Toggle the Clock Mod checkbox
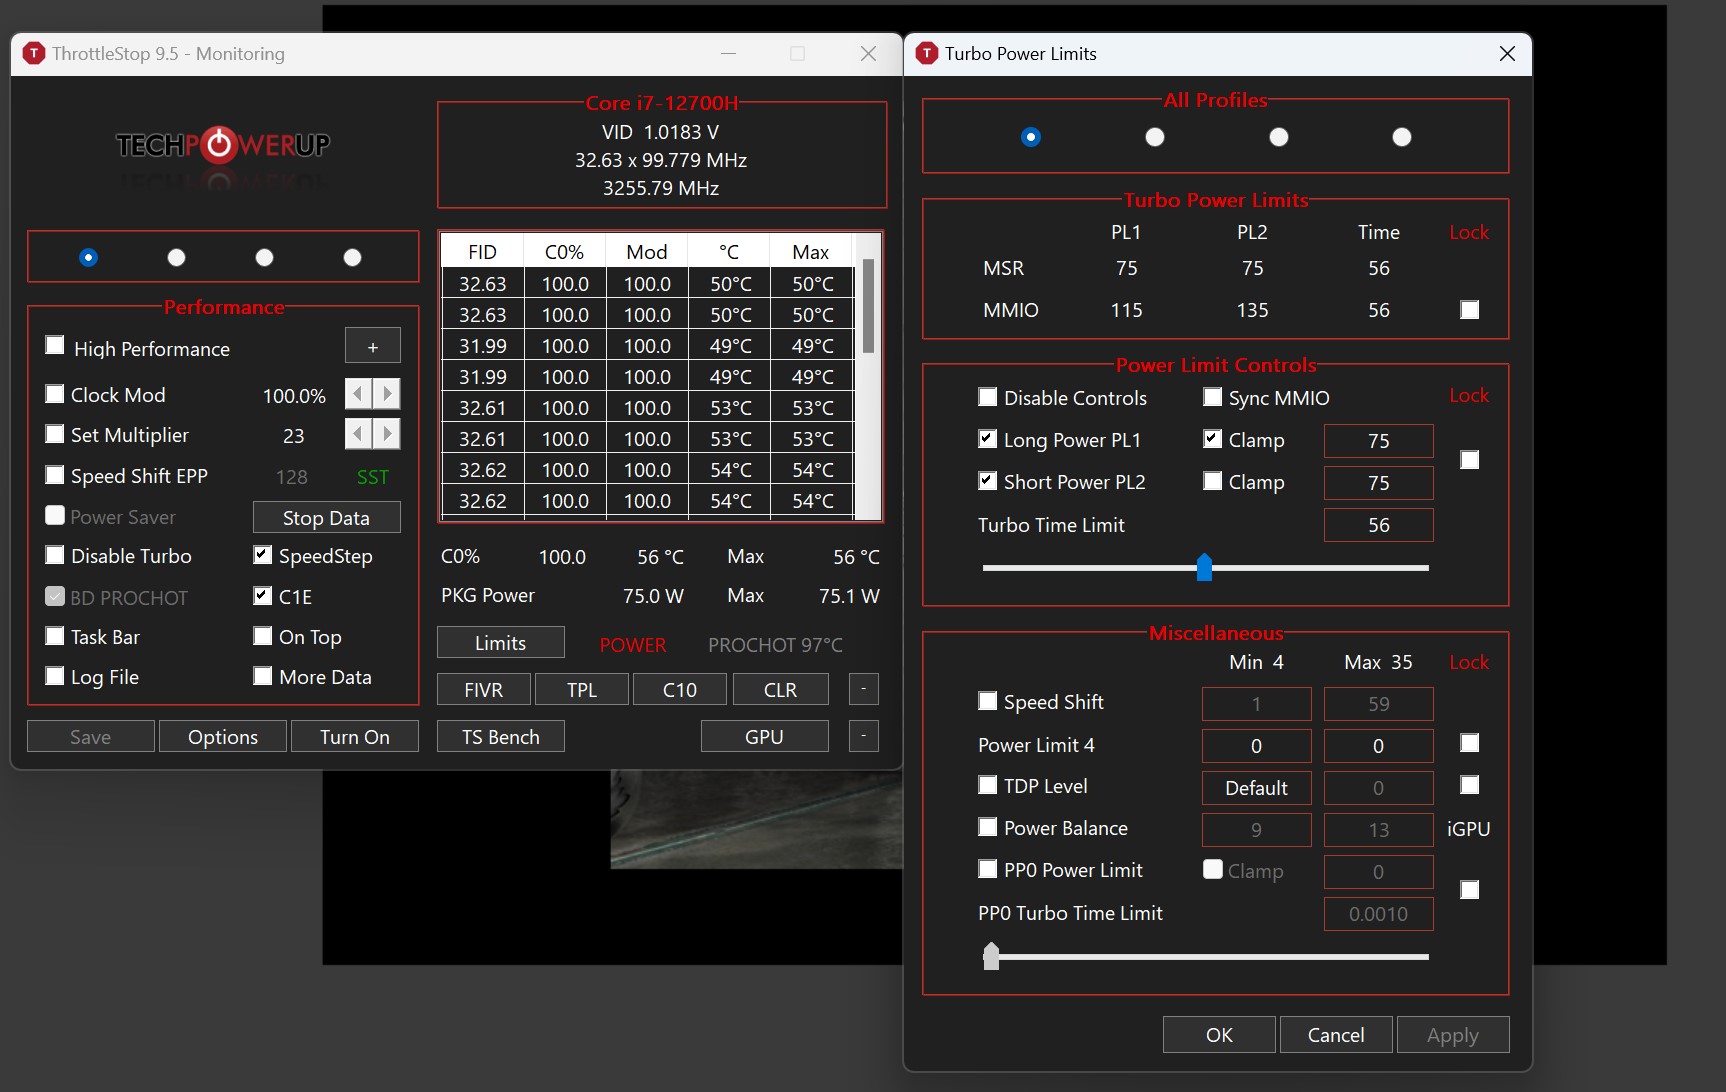The height and width of the screenshot is (1092, 1726). pyautogui.click(x=55, y=394)
